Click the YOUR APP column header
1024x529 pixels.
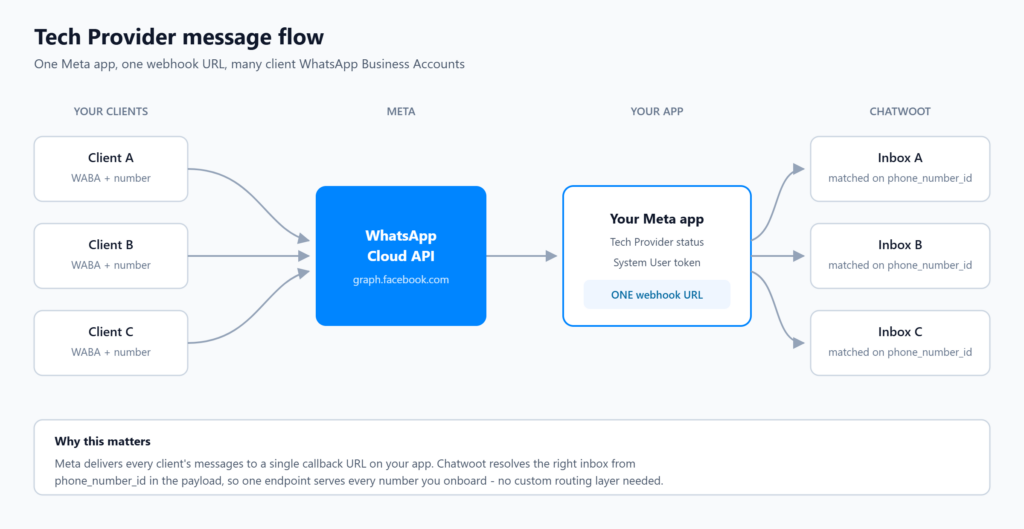(657, 111)
